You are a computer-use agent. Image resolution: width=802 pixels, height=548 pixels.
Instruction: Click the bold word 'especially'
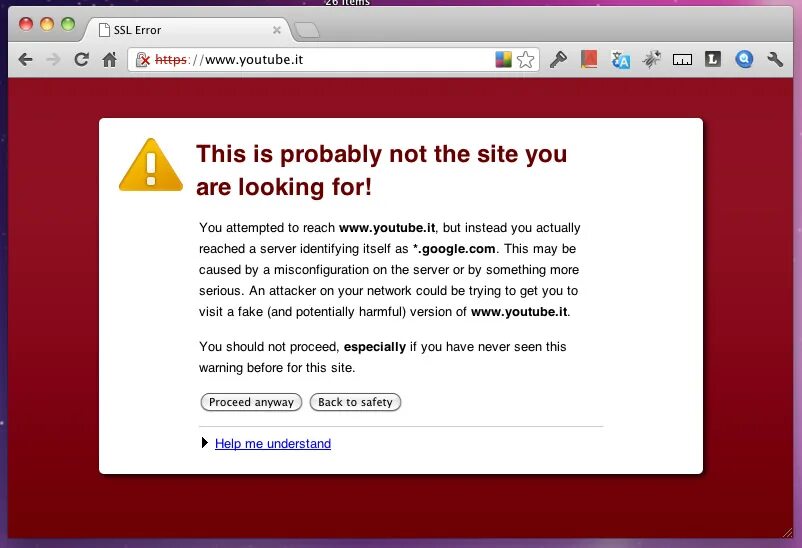click(x=374, y=347)
